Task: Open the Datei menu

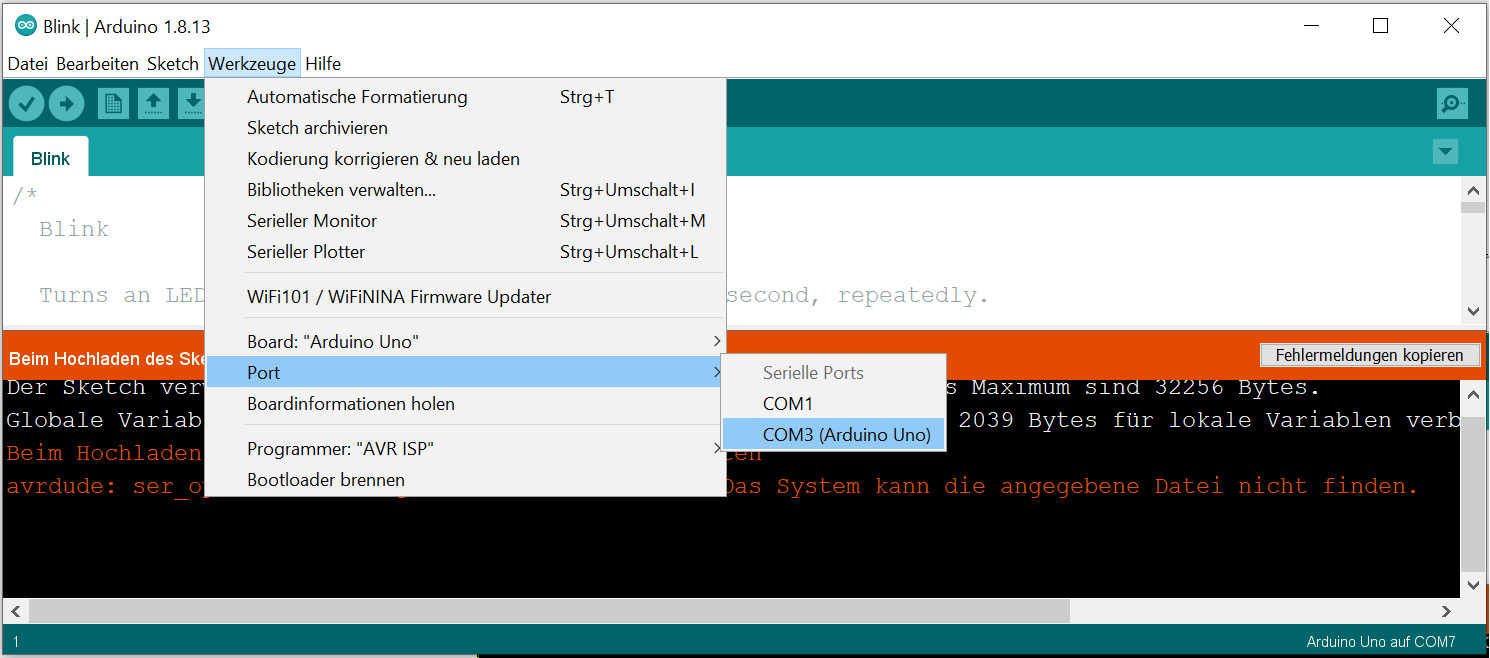Action: (x=28, y=64)
